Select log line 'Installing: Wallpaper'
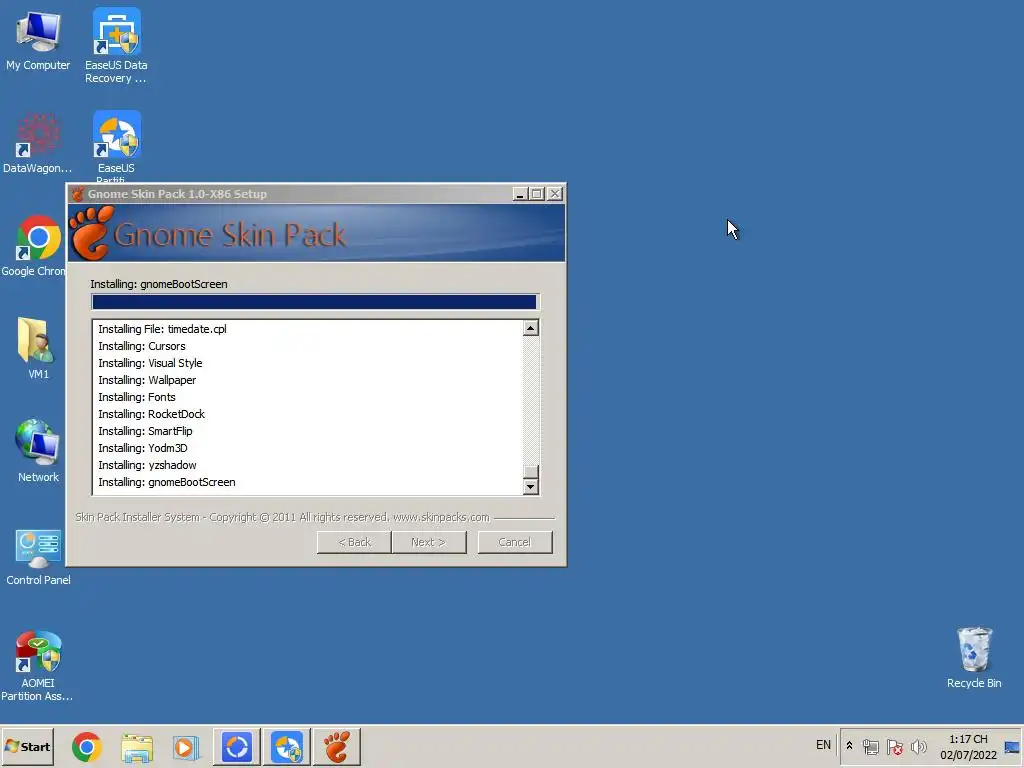 tap(147, 380)
